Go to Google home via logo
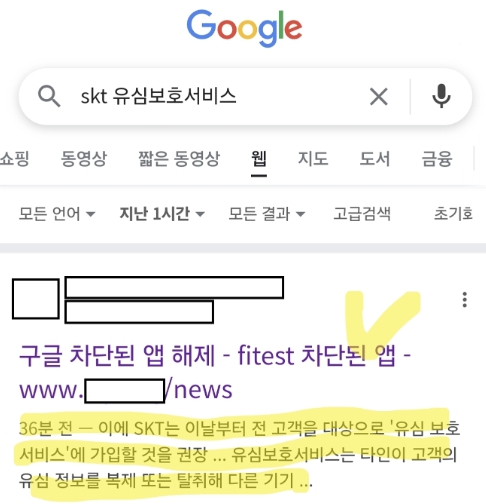The image size is (486, 504). (x=244, y=28)
